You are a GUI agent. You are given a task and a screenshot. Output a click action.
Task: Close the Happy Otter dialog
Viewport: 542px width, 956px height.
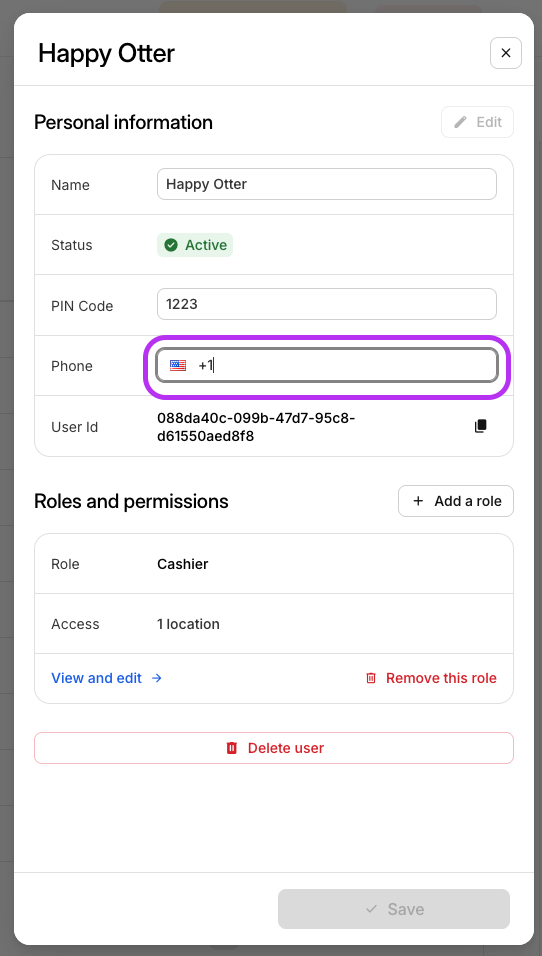tap(505, 53)
